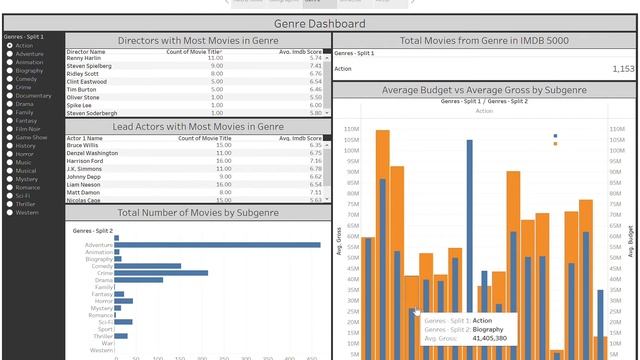Select the Steven Spielberg director row
640x360 pixels.
tap(195, 66)
